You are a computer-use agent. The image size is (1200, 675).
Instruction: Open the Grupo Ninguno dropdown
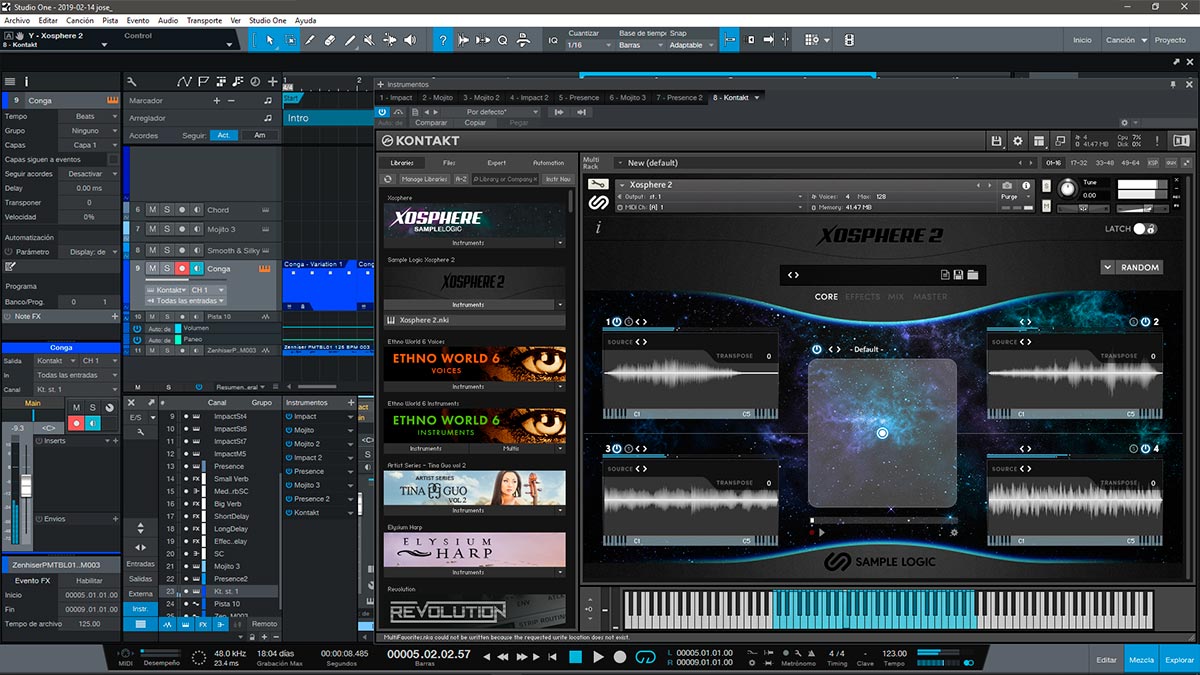[x=90, y=131]
